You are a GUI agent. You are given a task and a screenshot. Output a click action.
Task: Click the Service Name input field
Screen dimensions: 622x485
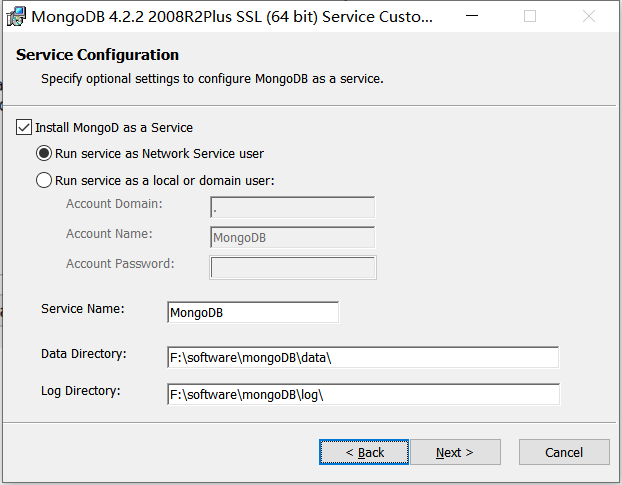coord(253,312)
